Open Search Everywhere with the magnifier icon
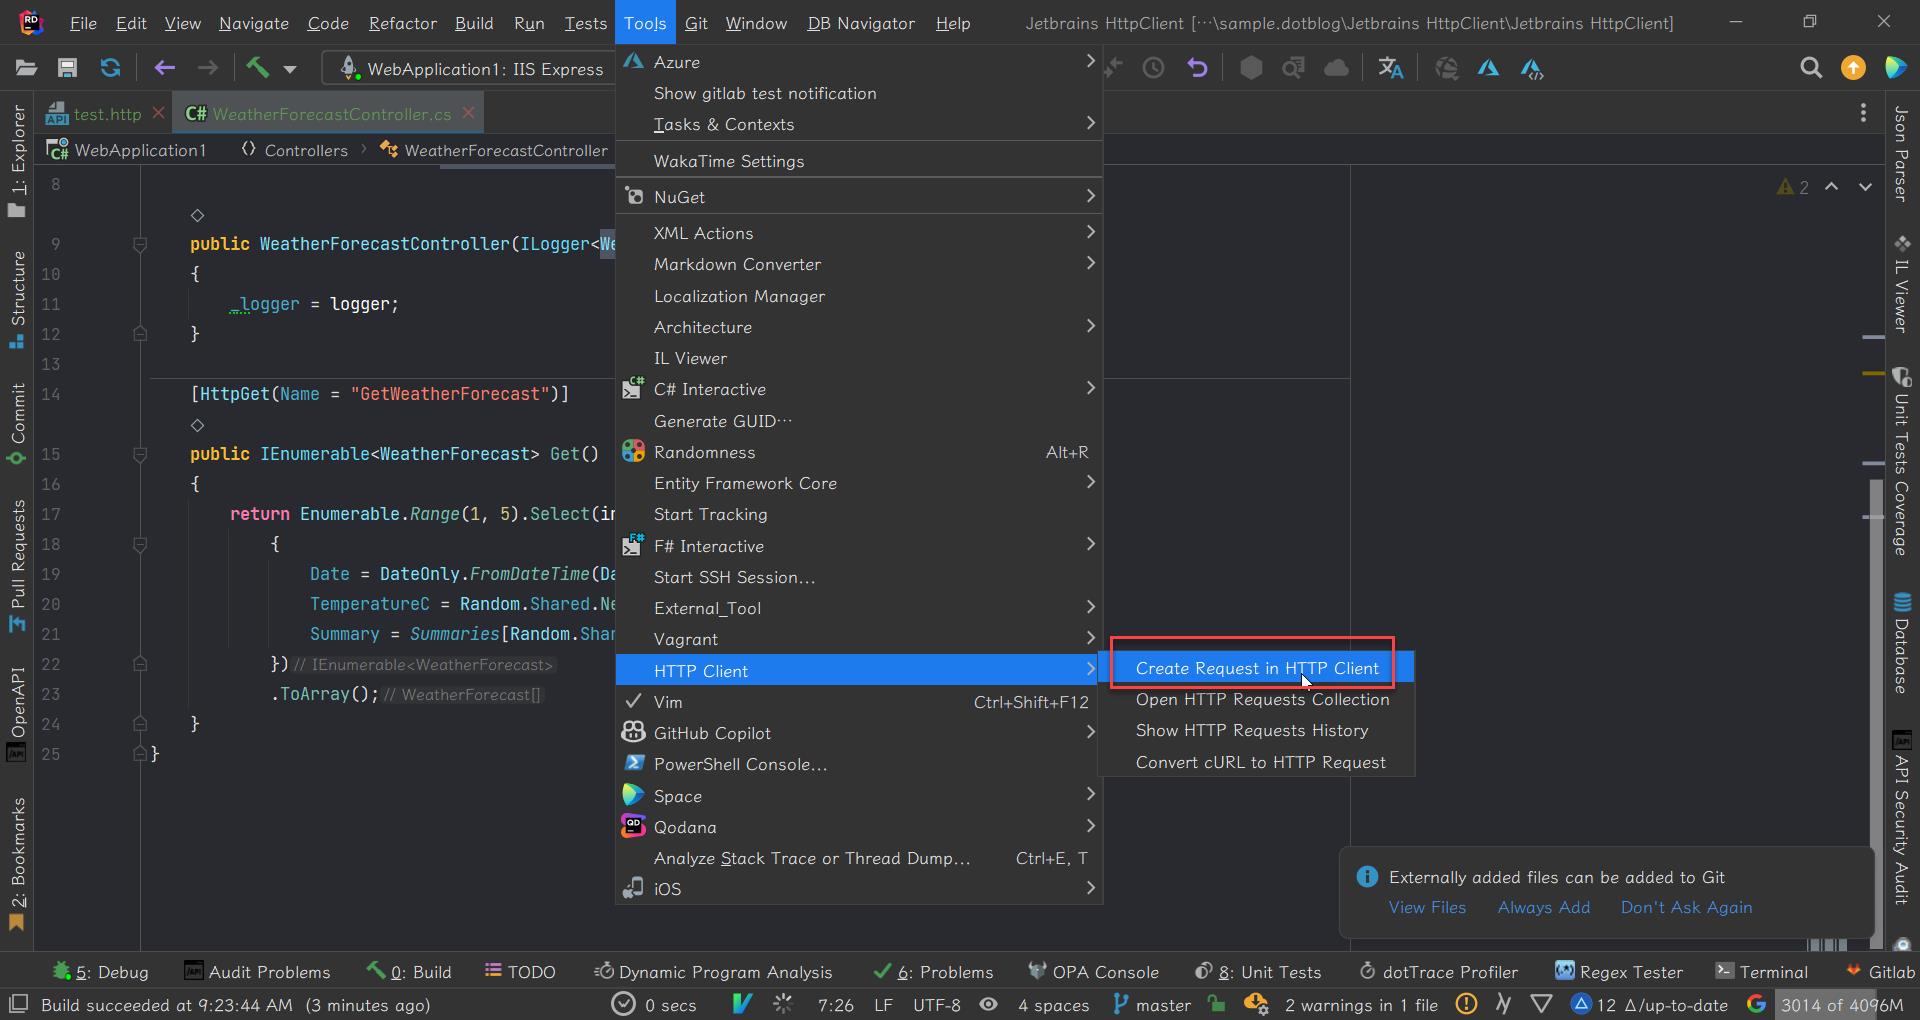The height and width of the screenshot is (1020, 1920). click(1811, 67)
